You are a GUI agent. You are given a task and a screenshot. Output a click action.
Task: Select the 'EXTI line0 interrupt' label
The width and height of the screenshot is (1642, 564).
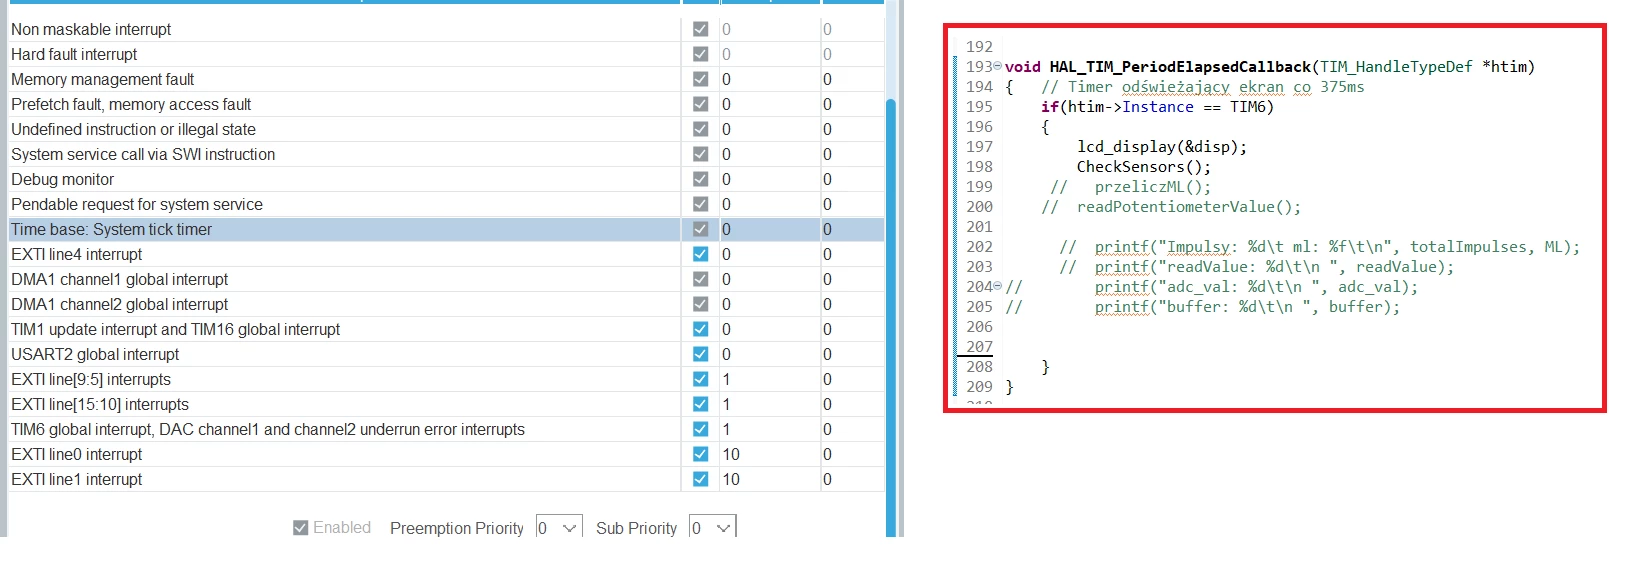tap(76, 454)
